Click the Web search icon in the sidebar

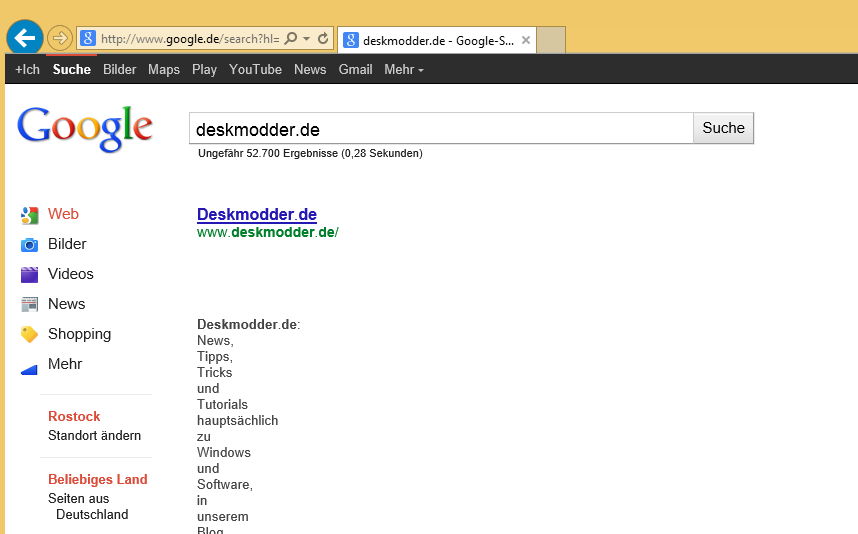coord(29,215)
